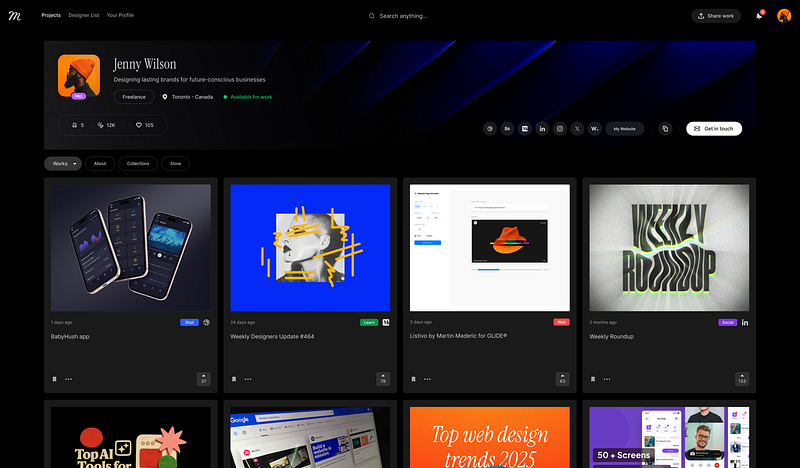This screenshot has width=800, height=468.
Task: Open the Listivo hat thumbnail
Action: click(490, 248)
